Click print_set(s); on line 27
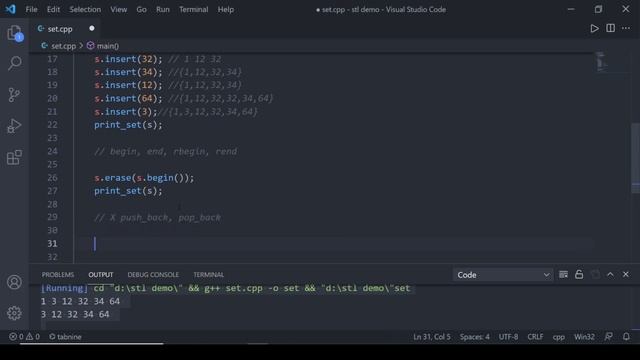The height and width of the screenshot is (360, 640). tap(128, 191)
